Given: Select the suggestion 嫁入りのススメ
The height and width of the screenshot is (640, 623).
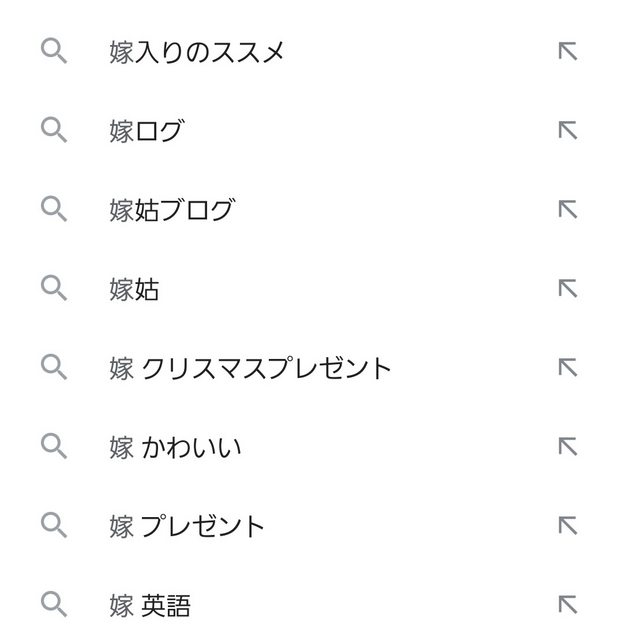Looking at the screenshot, I should pyautogui.click(x=196, y=52).
